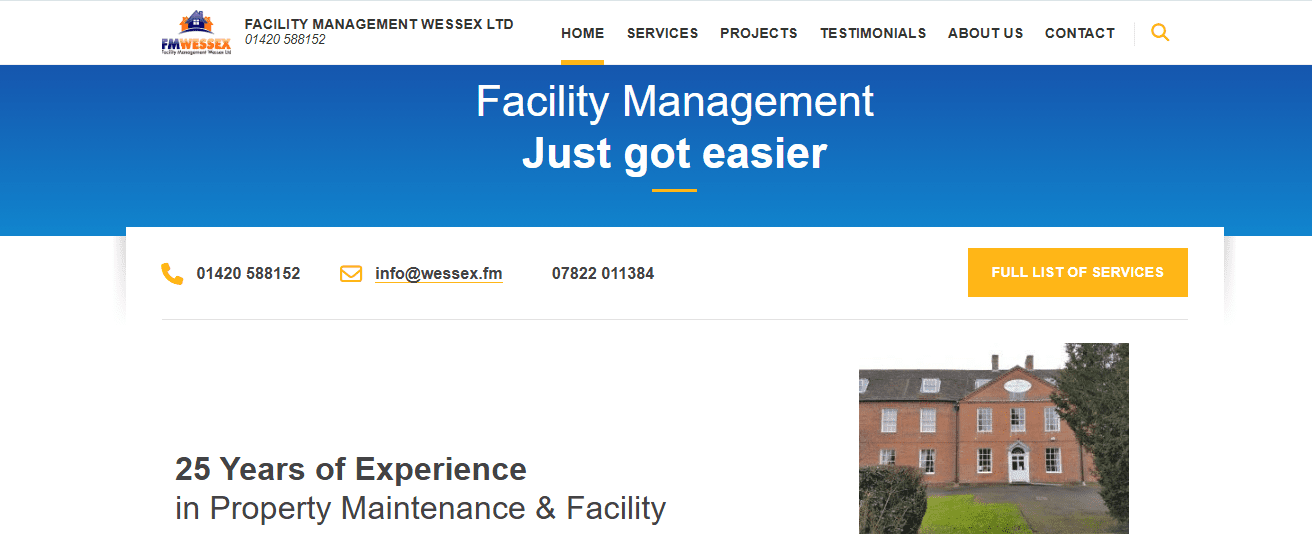The width and height of the screenshot is (1312, 534).
Task: Click Full List of Services button
Action: [x=1077, y=272]
